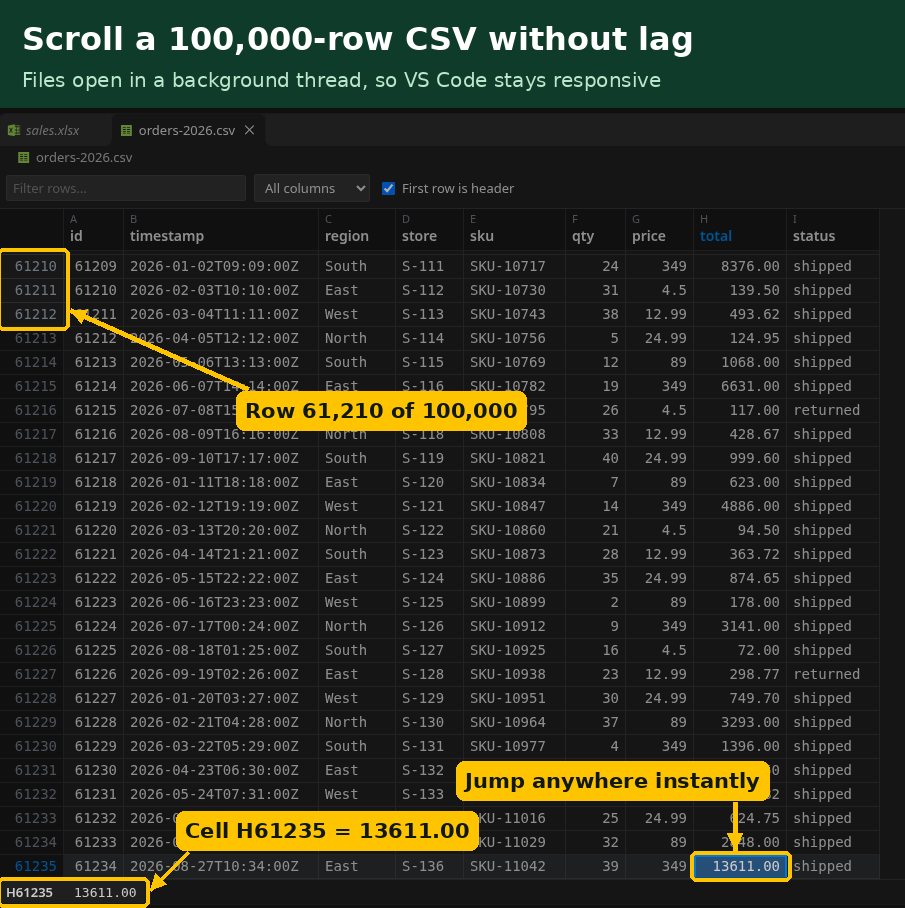This screenshot has height=908, width=905.
Task: Click sku cell SKU-10834
Action: [x=514, y=482]
